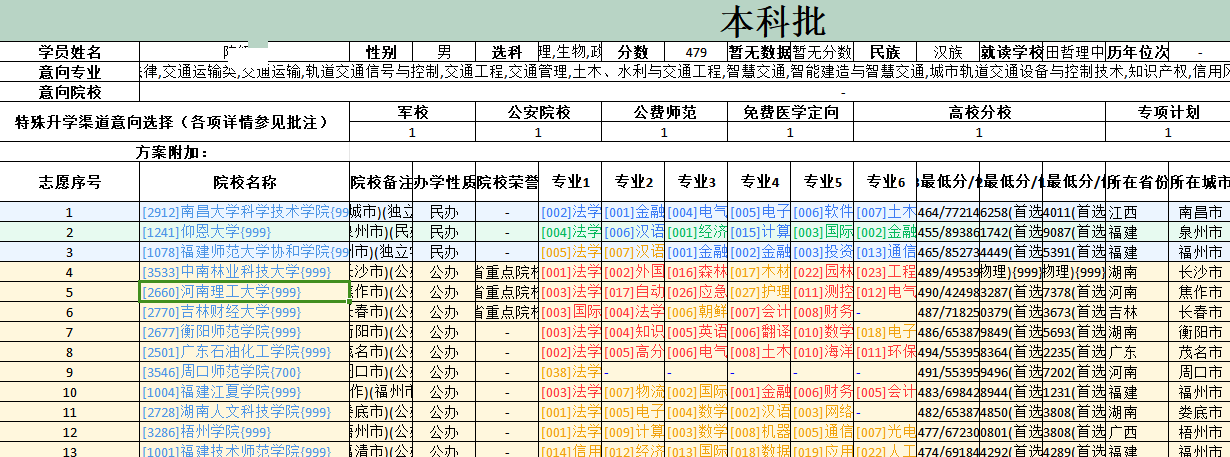Select the 周口市 city cell
Viewport: 1230px width, 457px height.
pos(1199,372)
